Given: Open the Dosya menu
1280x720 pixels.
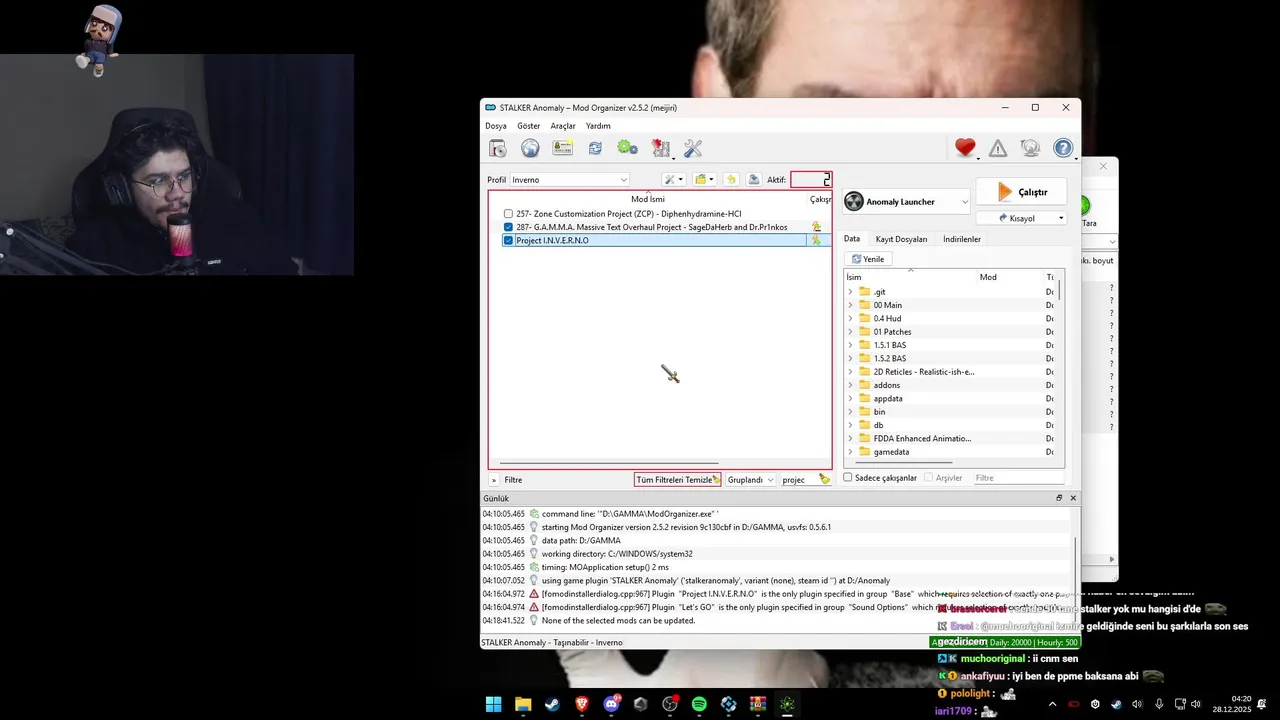Looking at the screenshot, I should click(x=496, y=126).
